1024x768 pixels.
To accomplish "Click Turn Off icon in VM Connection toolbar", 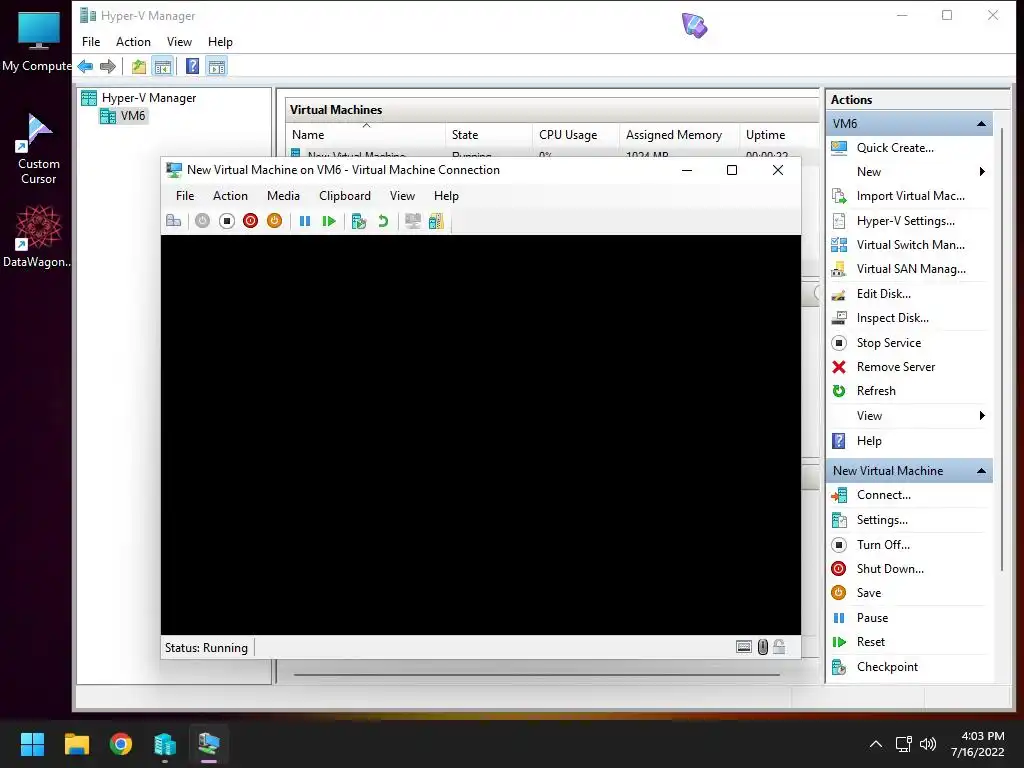I will point(227,221).
